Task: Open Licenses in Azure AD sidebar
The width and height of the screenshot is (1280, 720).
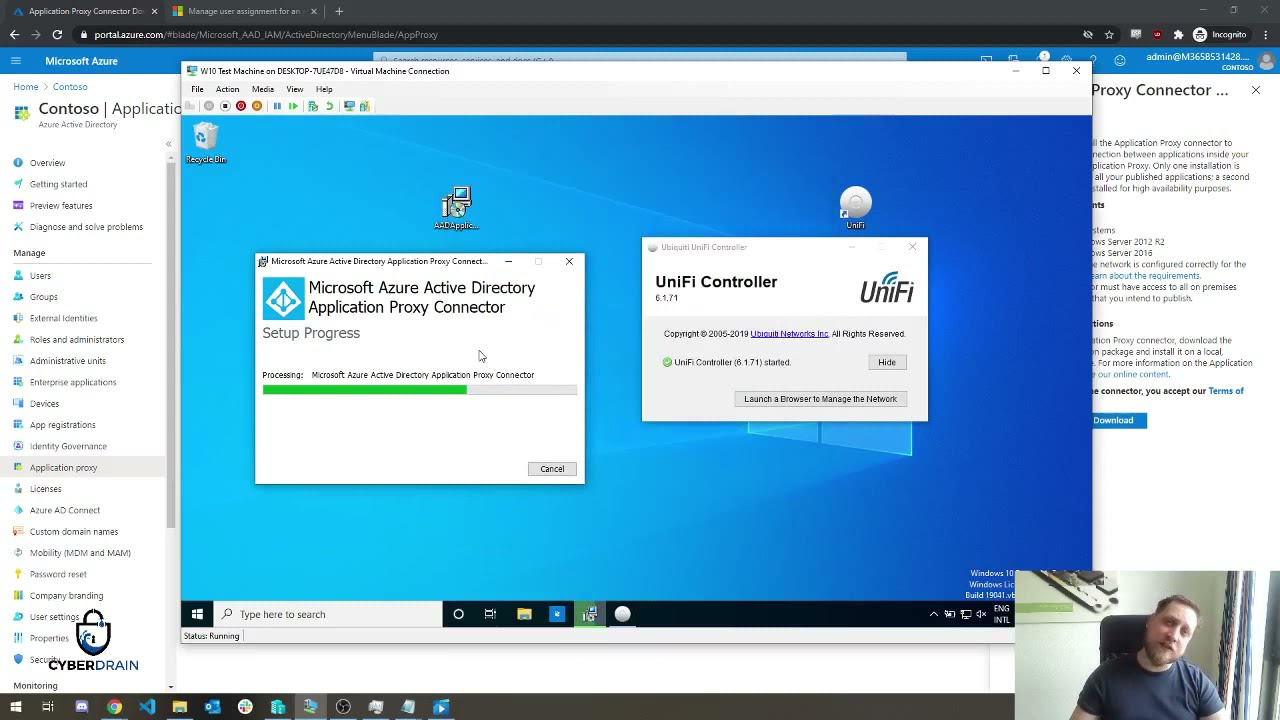Action: (45, 489)
